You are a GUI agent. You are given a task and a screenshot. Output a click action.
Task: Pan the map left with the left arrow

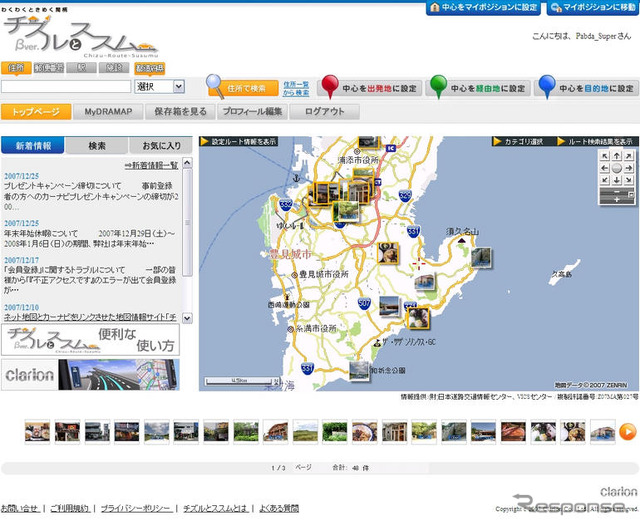[x=604, y=168]
